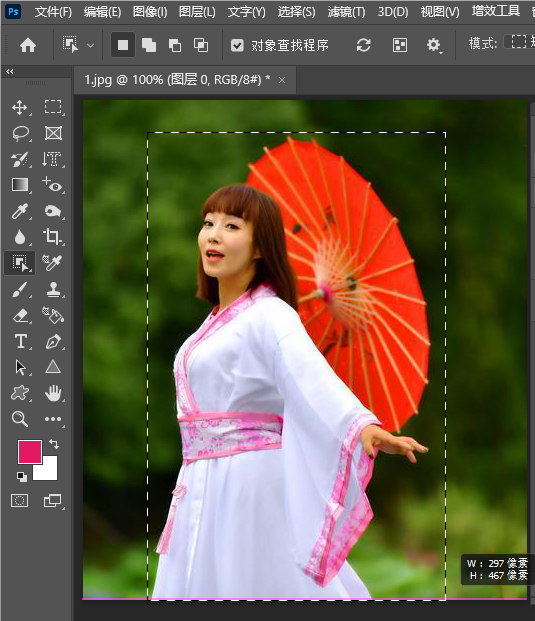Select the Triangle shape tool
The width and height of the screenshot is (535, 621).
(x=53, y=367)
